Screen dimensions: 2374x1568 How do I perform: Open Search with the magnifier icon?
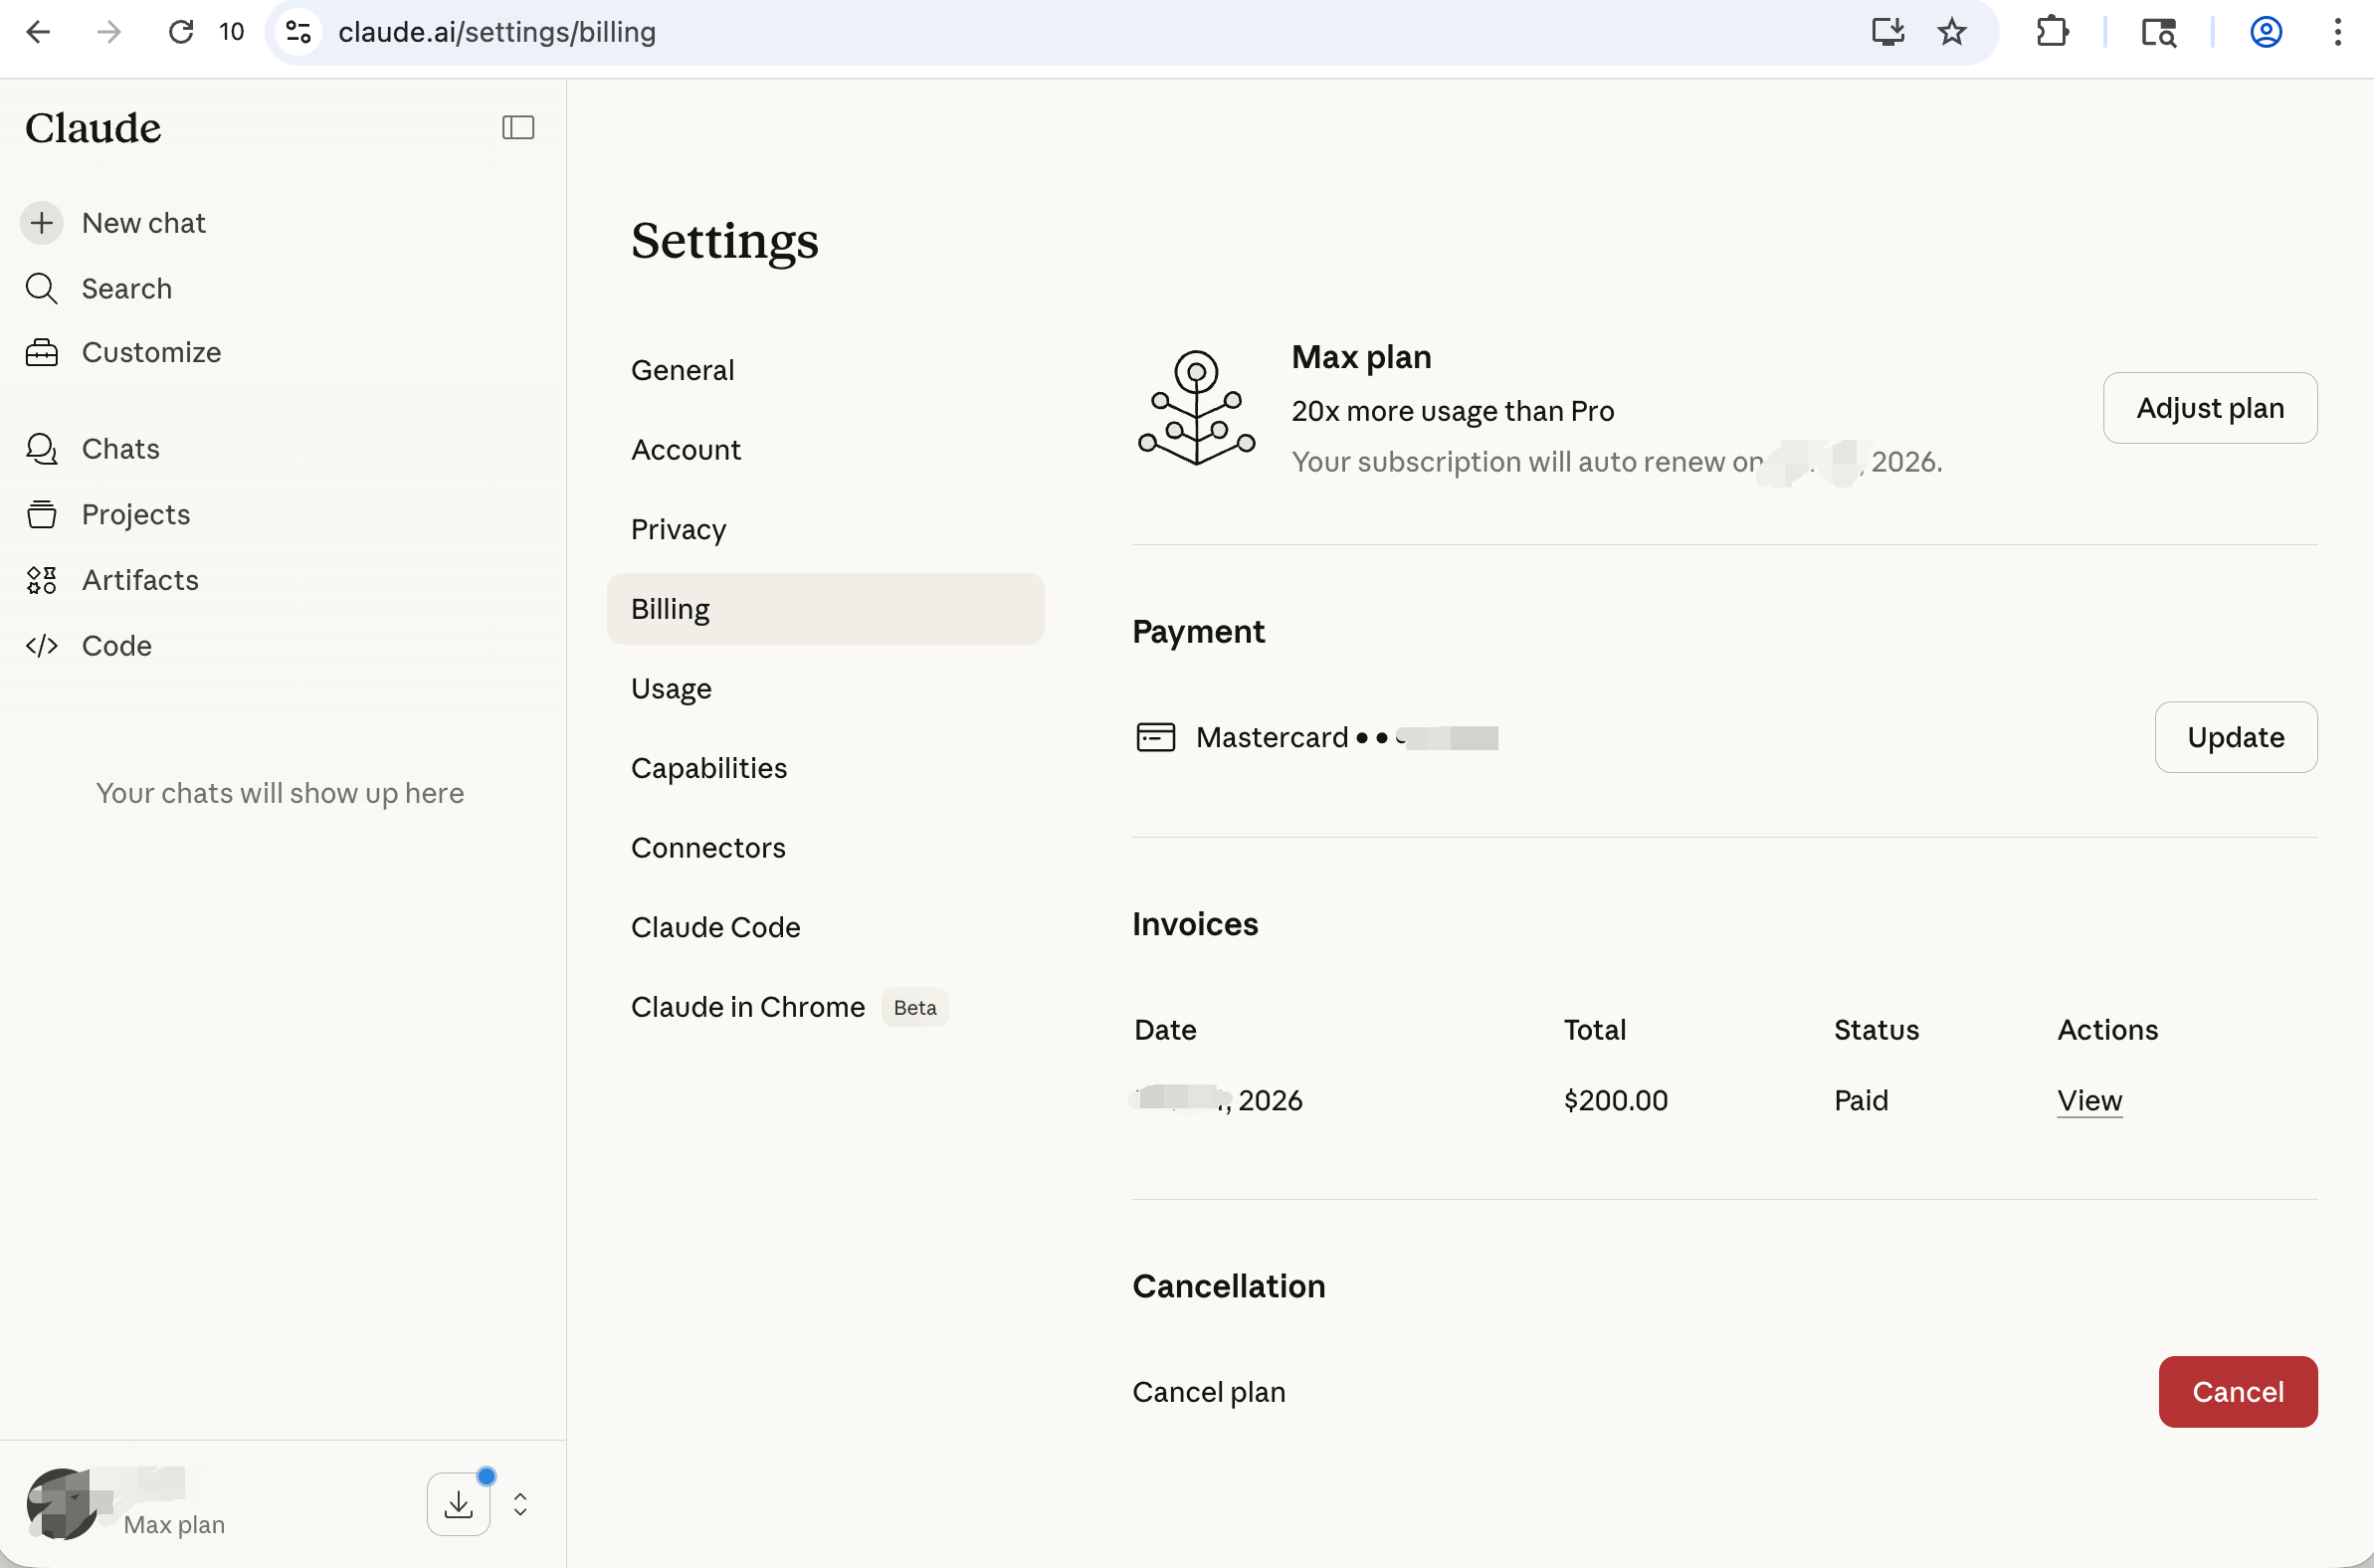click(42, 288)
